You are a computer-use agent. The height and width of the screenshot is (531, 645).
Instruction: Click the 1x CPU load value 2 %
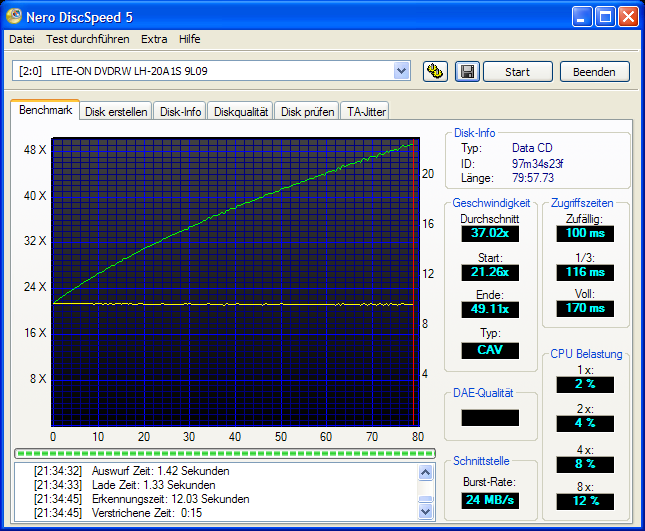[x=585, y=385]
